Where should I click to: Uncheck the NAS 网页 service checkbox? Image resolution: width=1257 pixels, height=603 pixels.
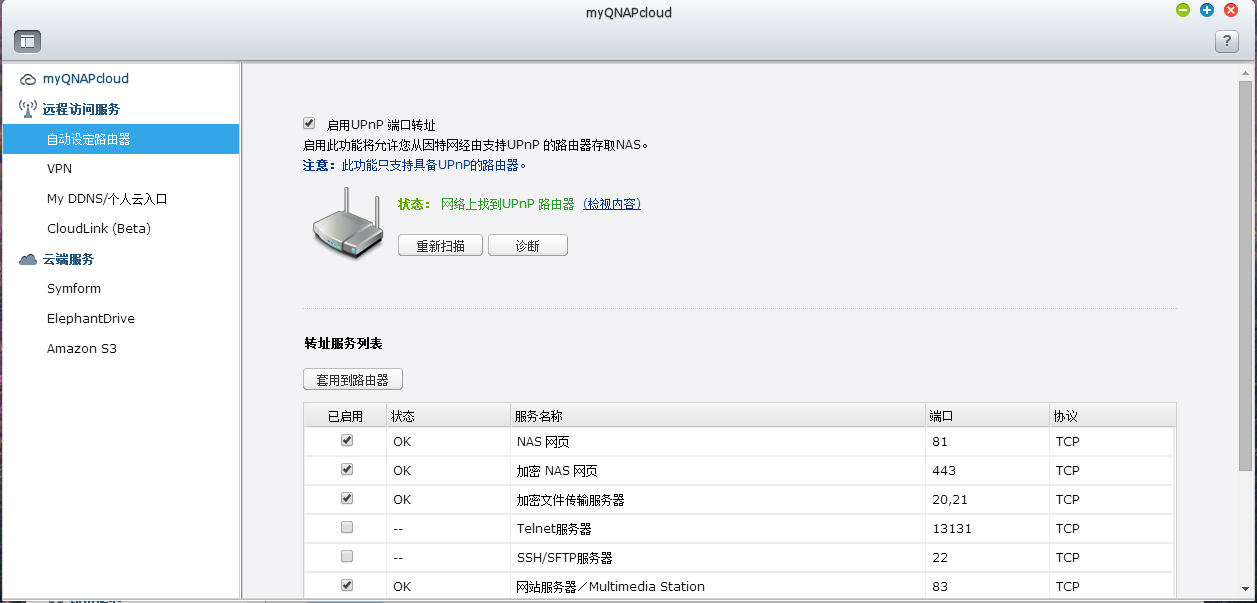click(347, 440)
